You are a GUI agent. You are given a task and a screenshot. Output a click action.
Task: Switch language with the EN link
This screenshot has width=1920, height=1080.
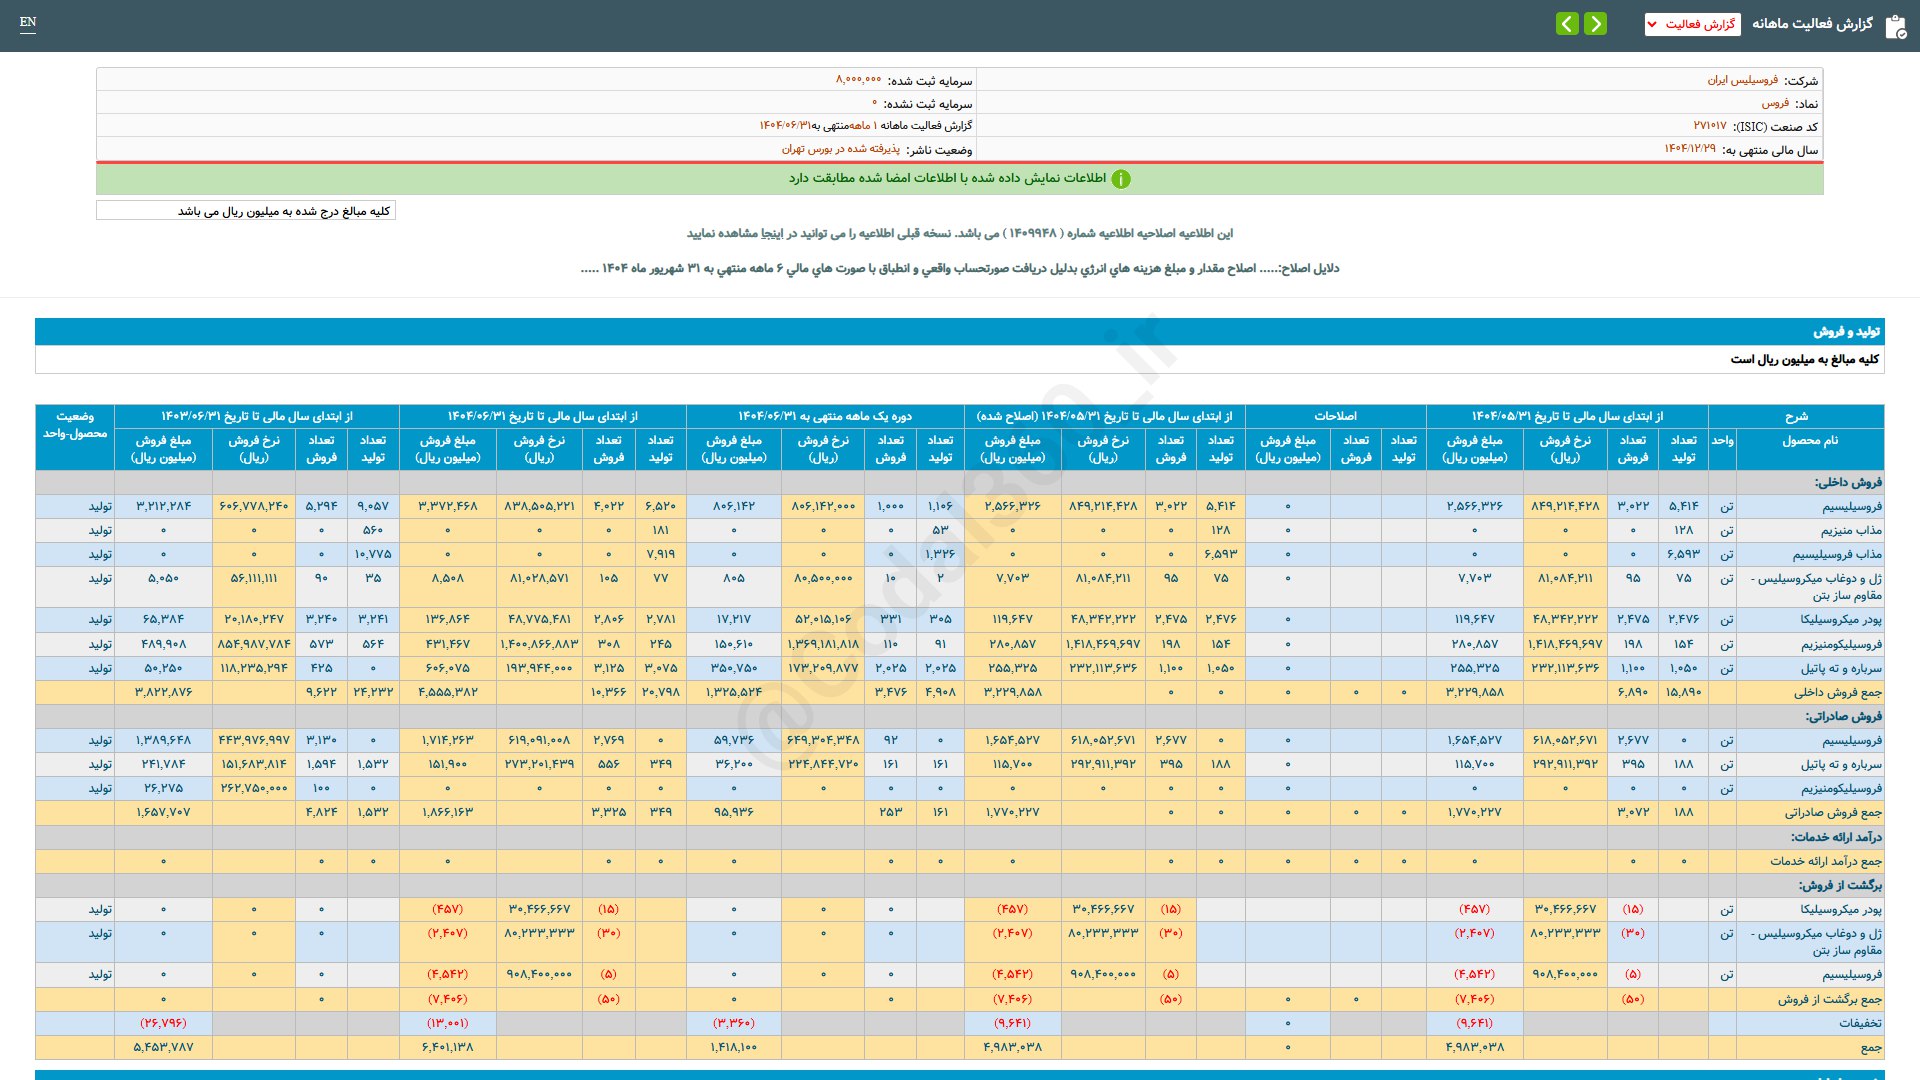pos(28,22)
